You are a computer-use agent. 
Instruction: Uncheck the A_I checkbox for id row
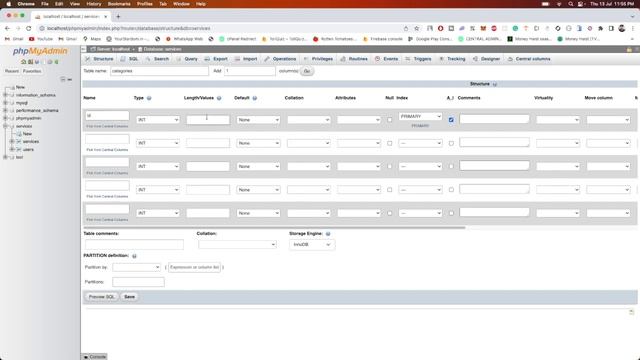pos(451,120)
